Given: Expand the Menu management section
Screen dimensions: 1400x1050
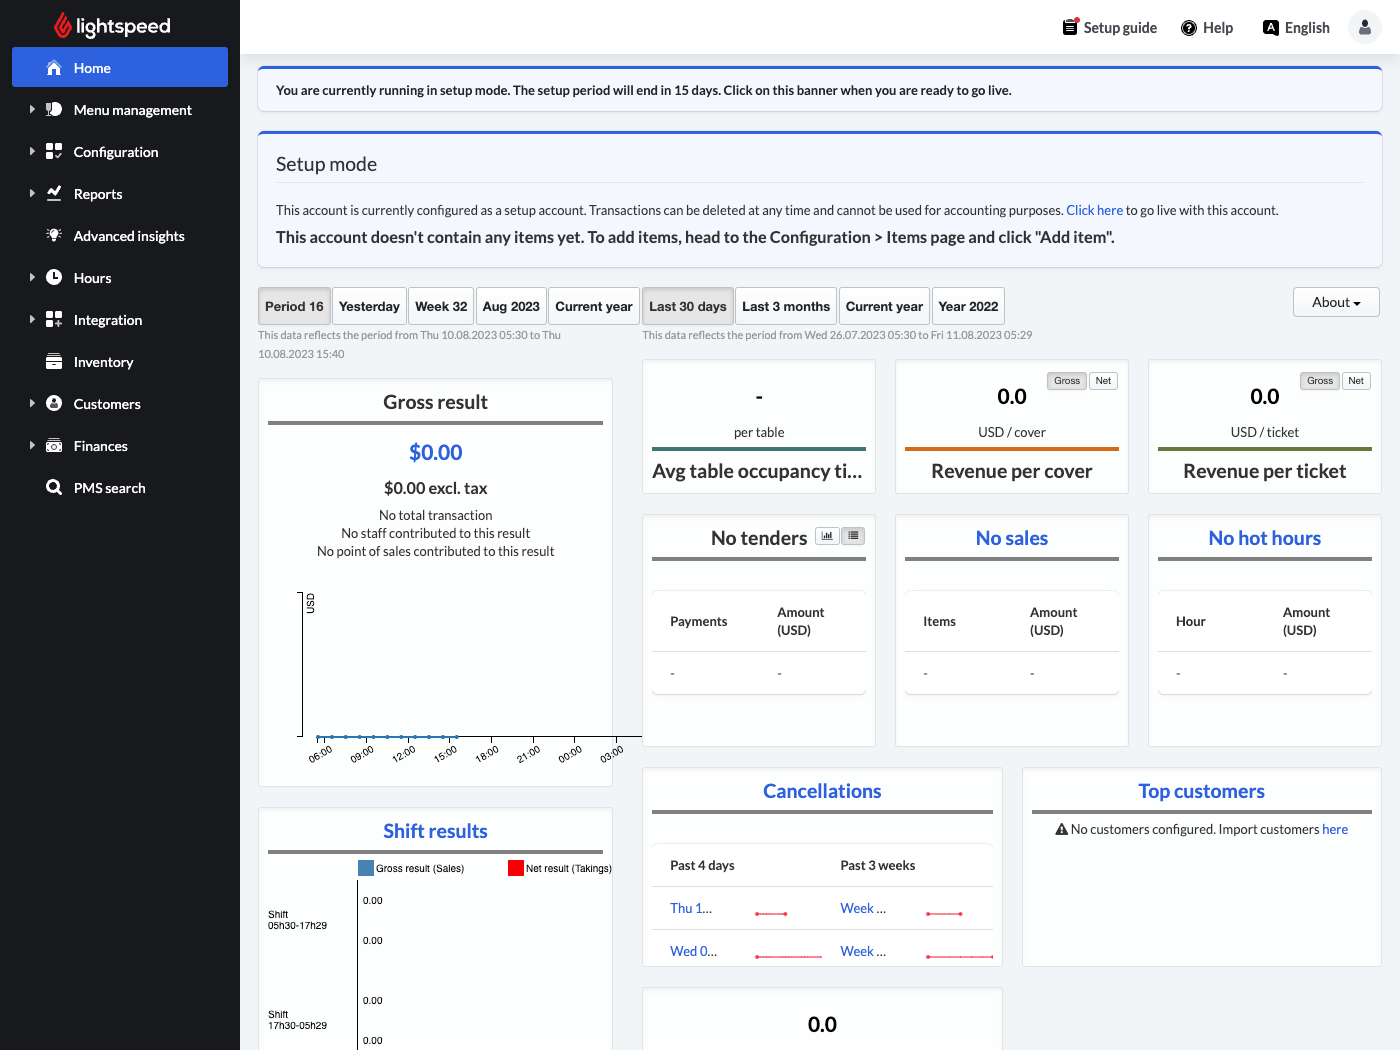Looking at the screenshot, I should coord(32,110).
